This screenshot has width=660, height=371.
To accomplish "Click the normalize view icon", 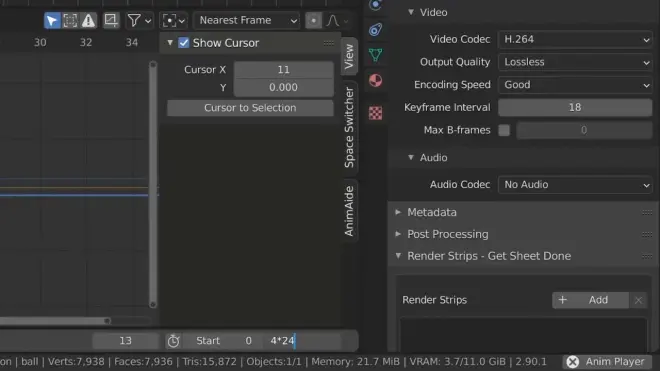I will (111, 20).
